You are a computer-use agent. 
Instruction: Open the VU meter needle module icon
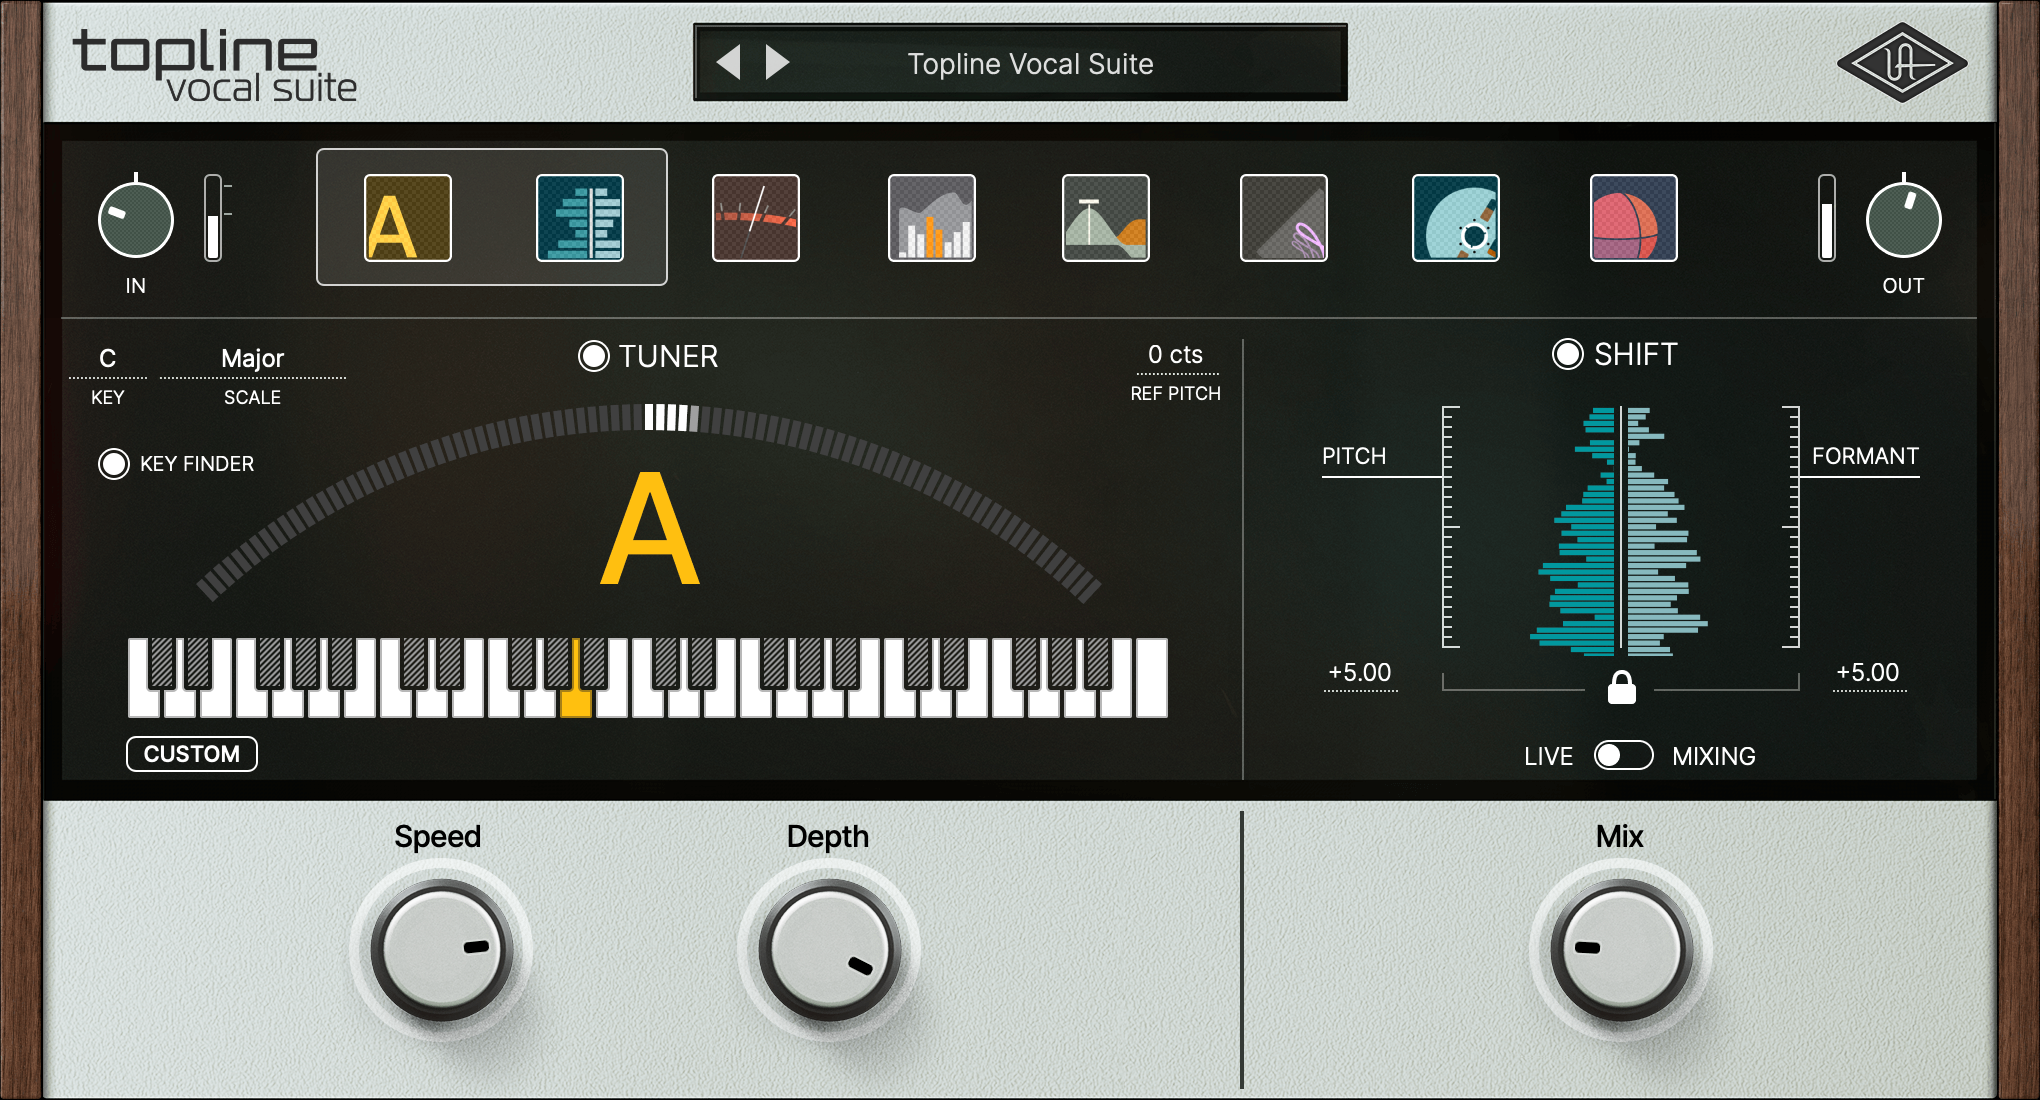(755, 218)
